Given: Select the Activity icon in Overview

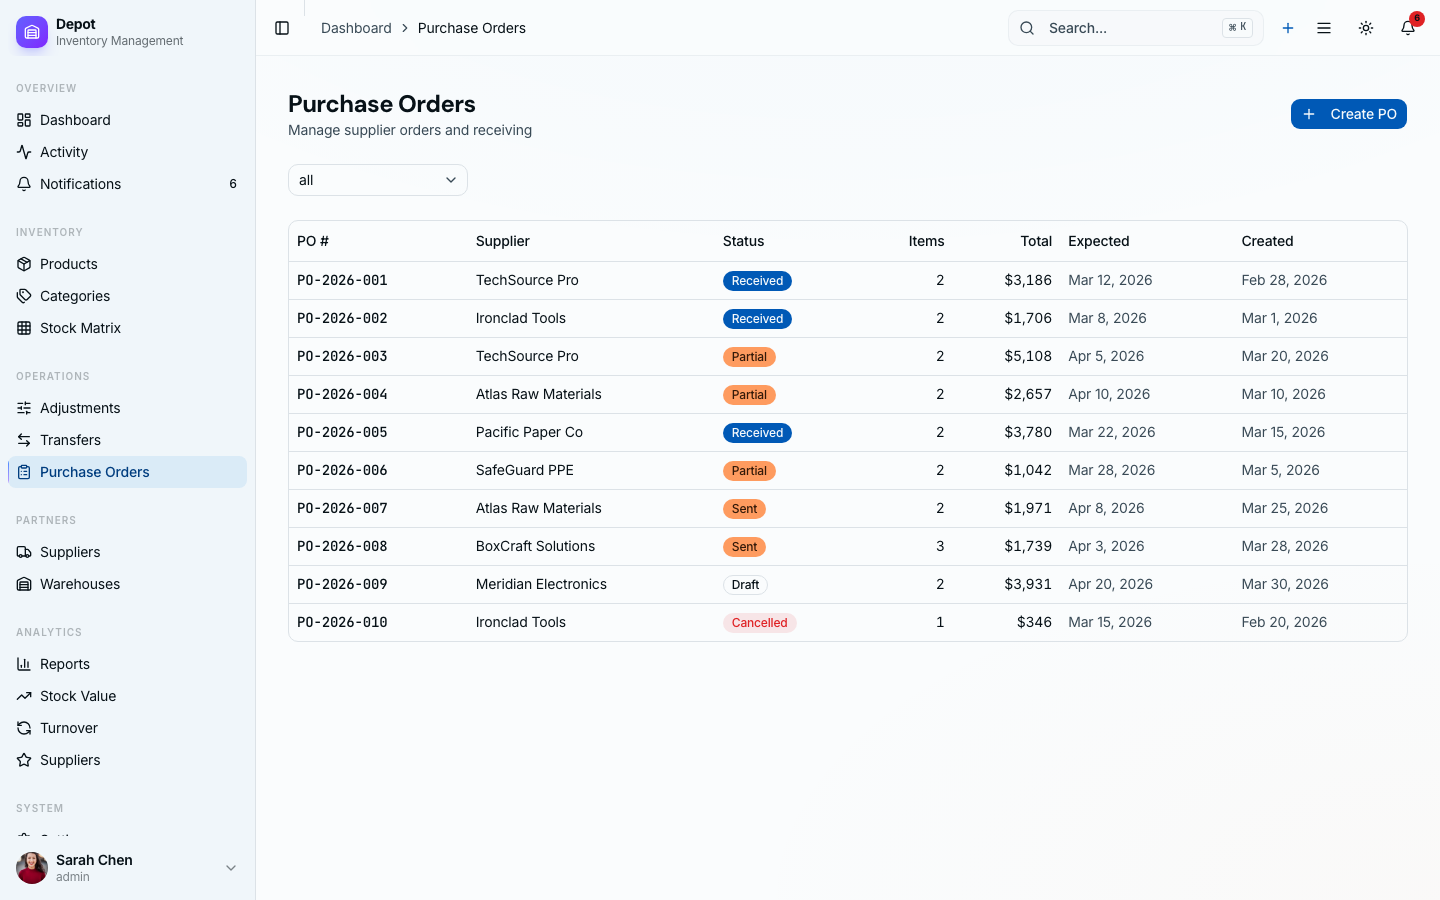Looking at the screenshot, I should click(24, 152).
